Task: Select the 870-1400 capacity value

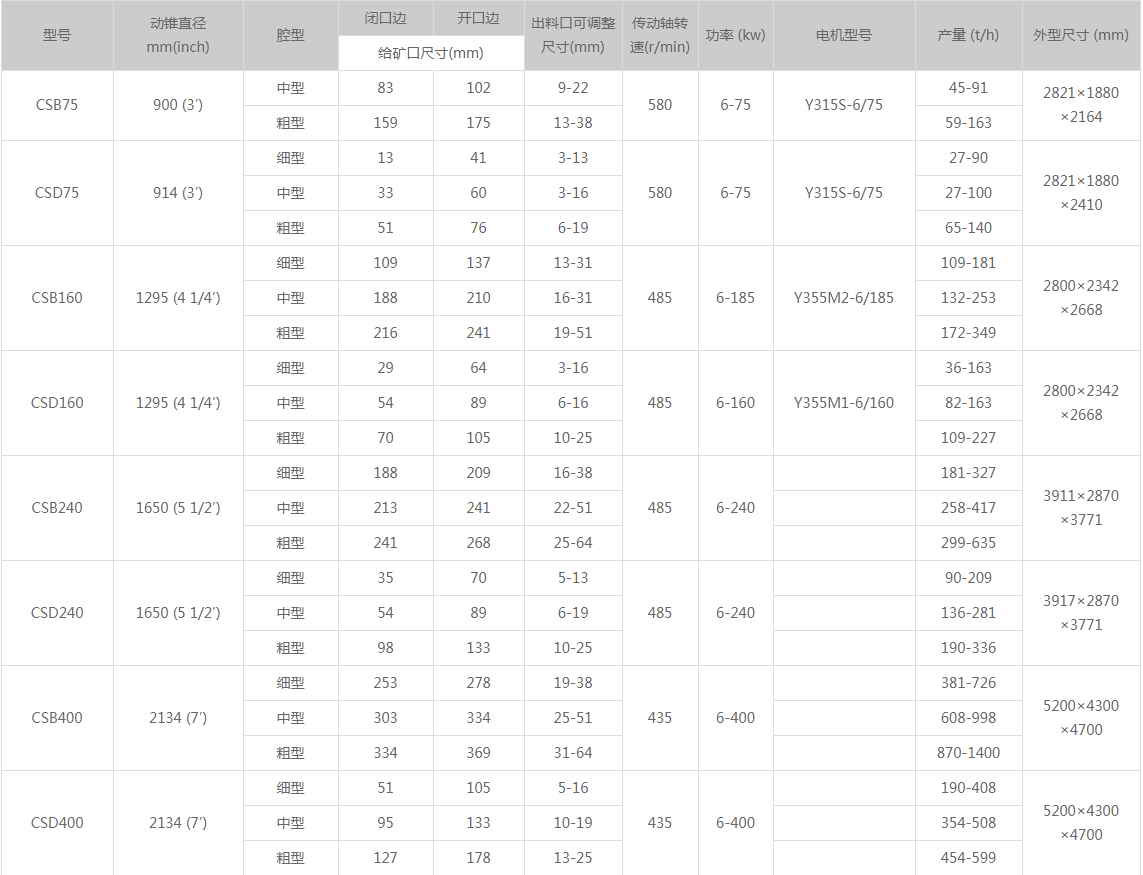Action: 968,752
